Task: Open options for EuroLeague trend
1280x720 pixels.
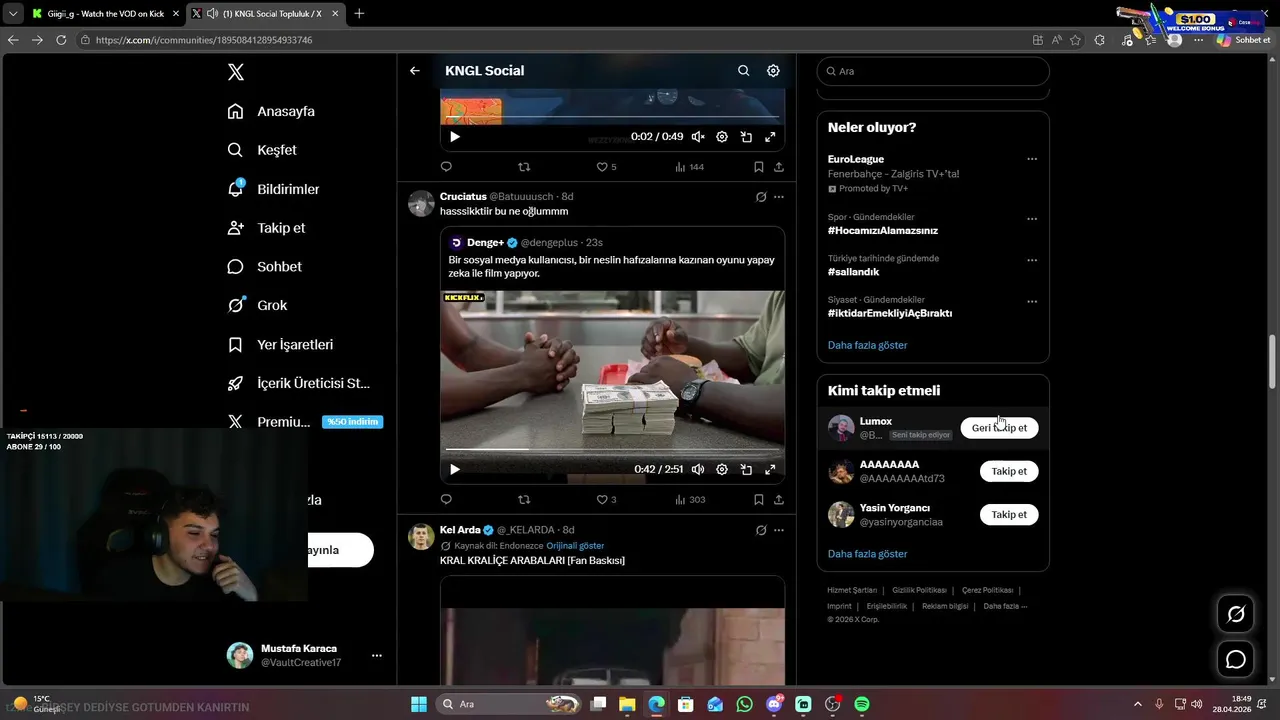Action: (x=1032, y=159)
